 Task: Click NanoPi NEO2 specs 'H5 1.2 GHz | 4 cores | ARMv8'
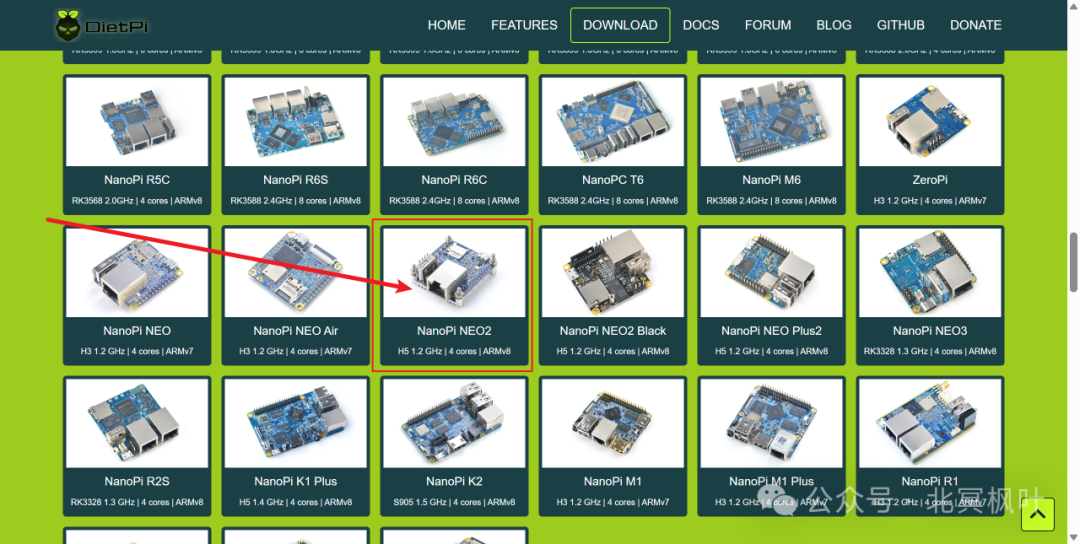point(454,351)
